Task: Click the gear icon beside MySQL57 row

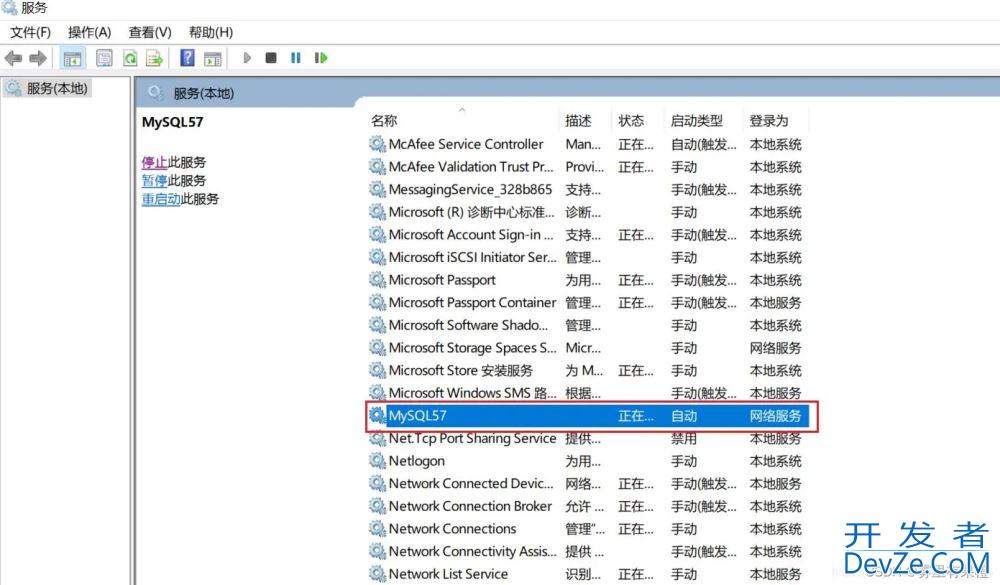Action: (377, 415)
